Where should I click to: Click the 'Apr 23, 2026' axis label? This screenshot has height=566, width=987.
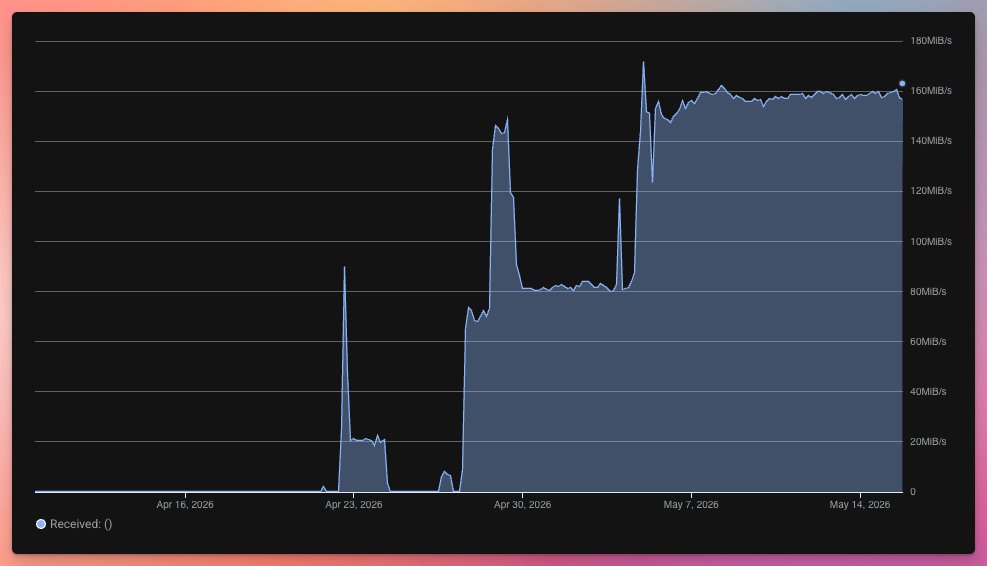pyautogui.click(x=354, y=504)
